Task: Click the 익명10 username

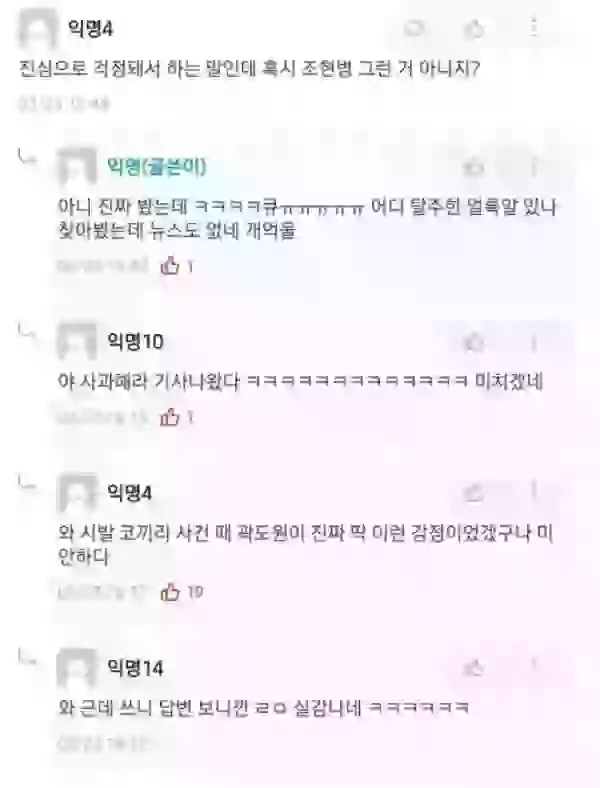Action: point(135,342)
